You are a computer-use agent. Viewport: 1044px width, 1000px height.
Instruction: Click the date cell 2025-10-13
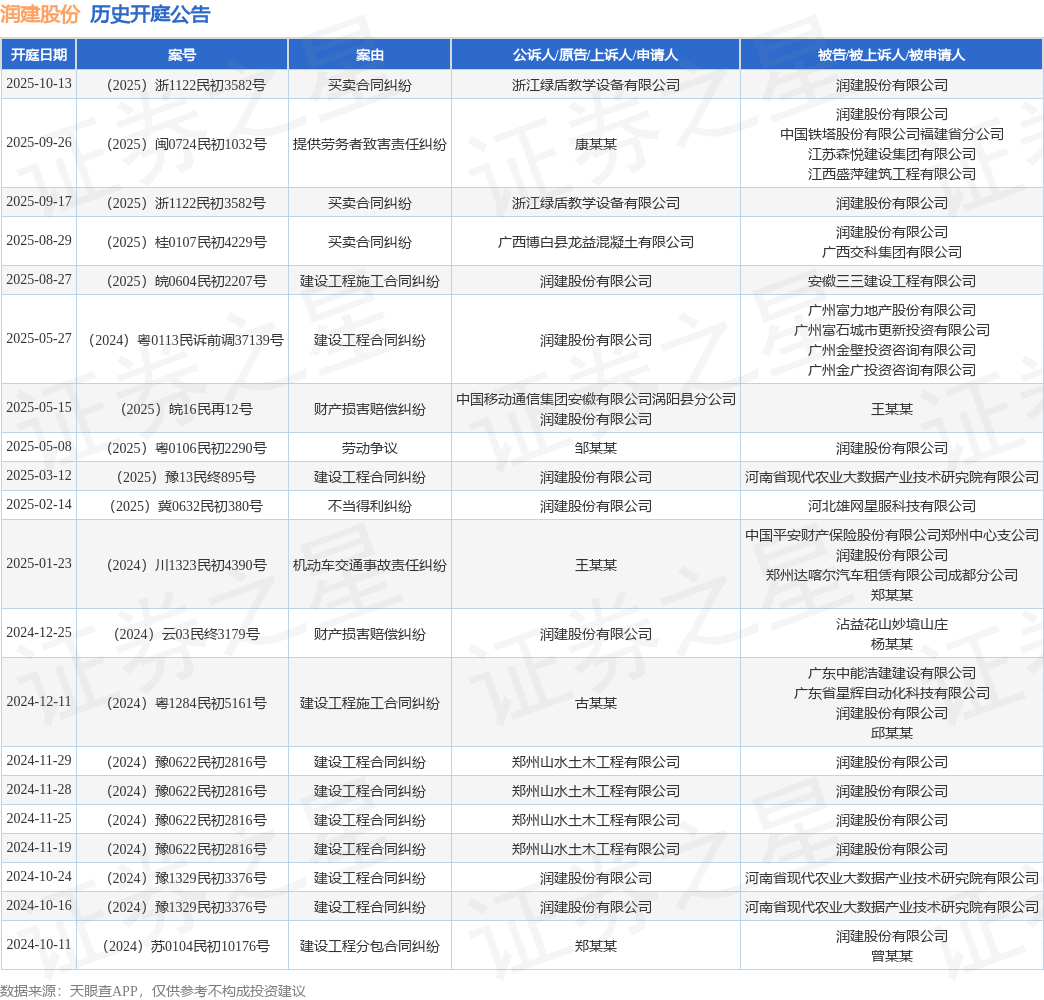click(39, 83)
